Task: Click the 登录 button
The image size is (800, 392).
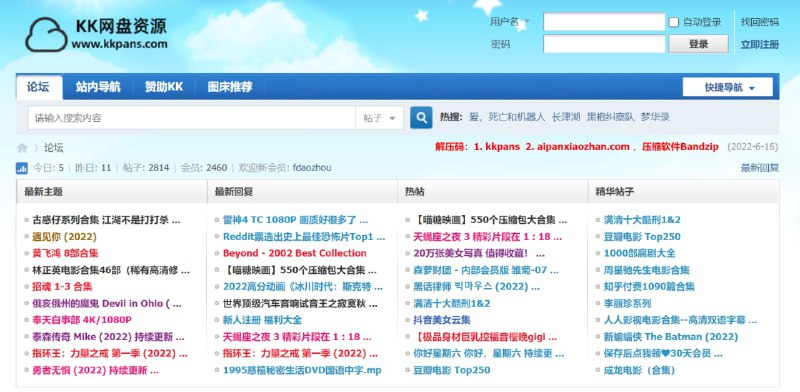Action: (x=698, y=44)
